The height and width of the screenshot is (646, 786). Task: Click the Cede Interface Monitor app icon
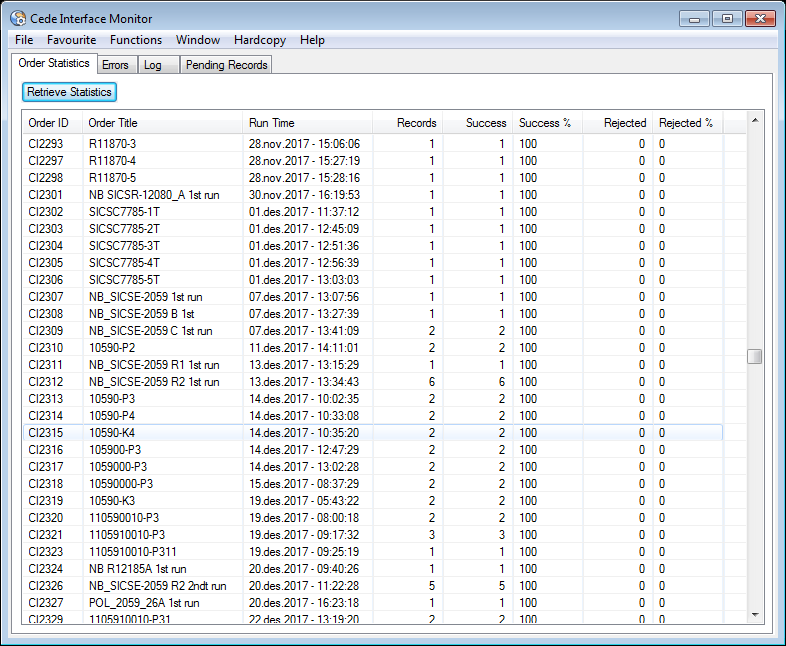coord(18,17)
